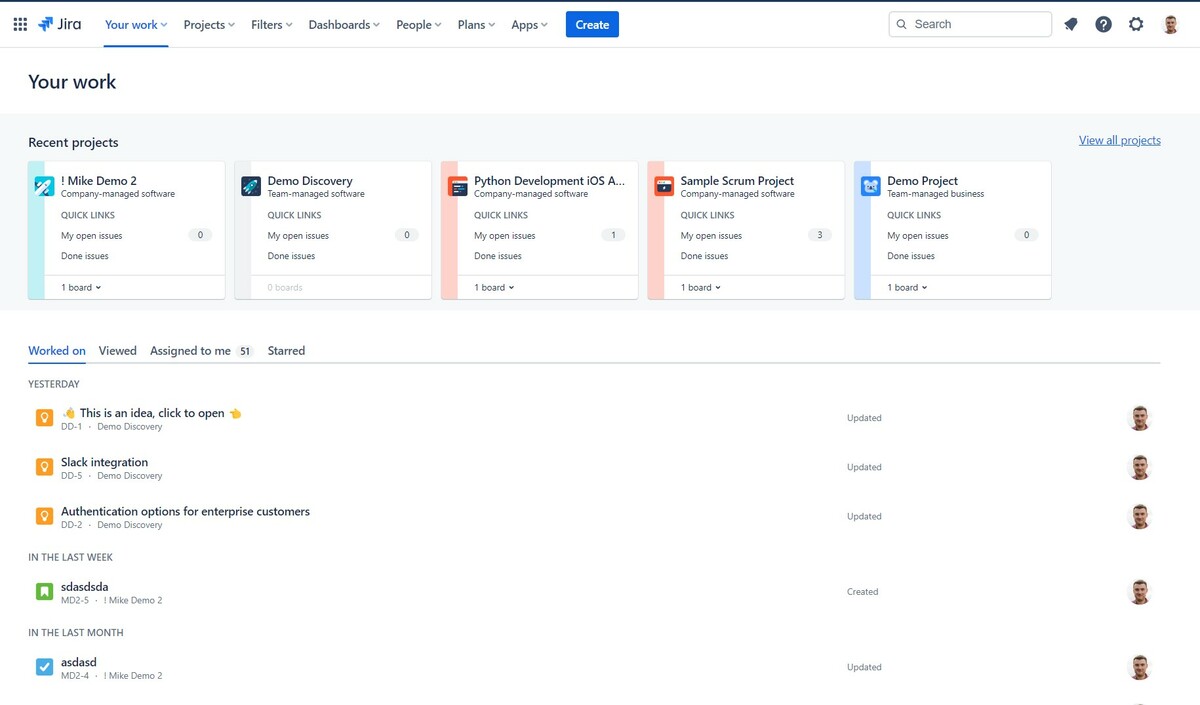Click the idea icon next to DD-1

pyautogui.click(x=44, y=418)
